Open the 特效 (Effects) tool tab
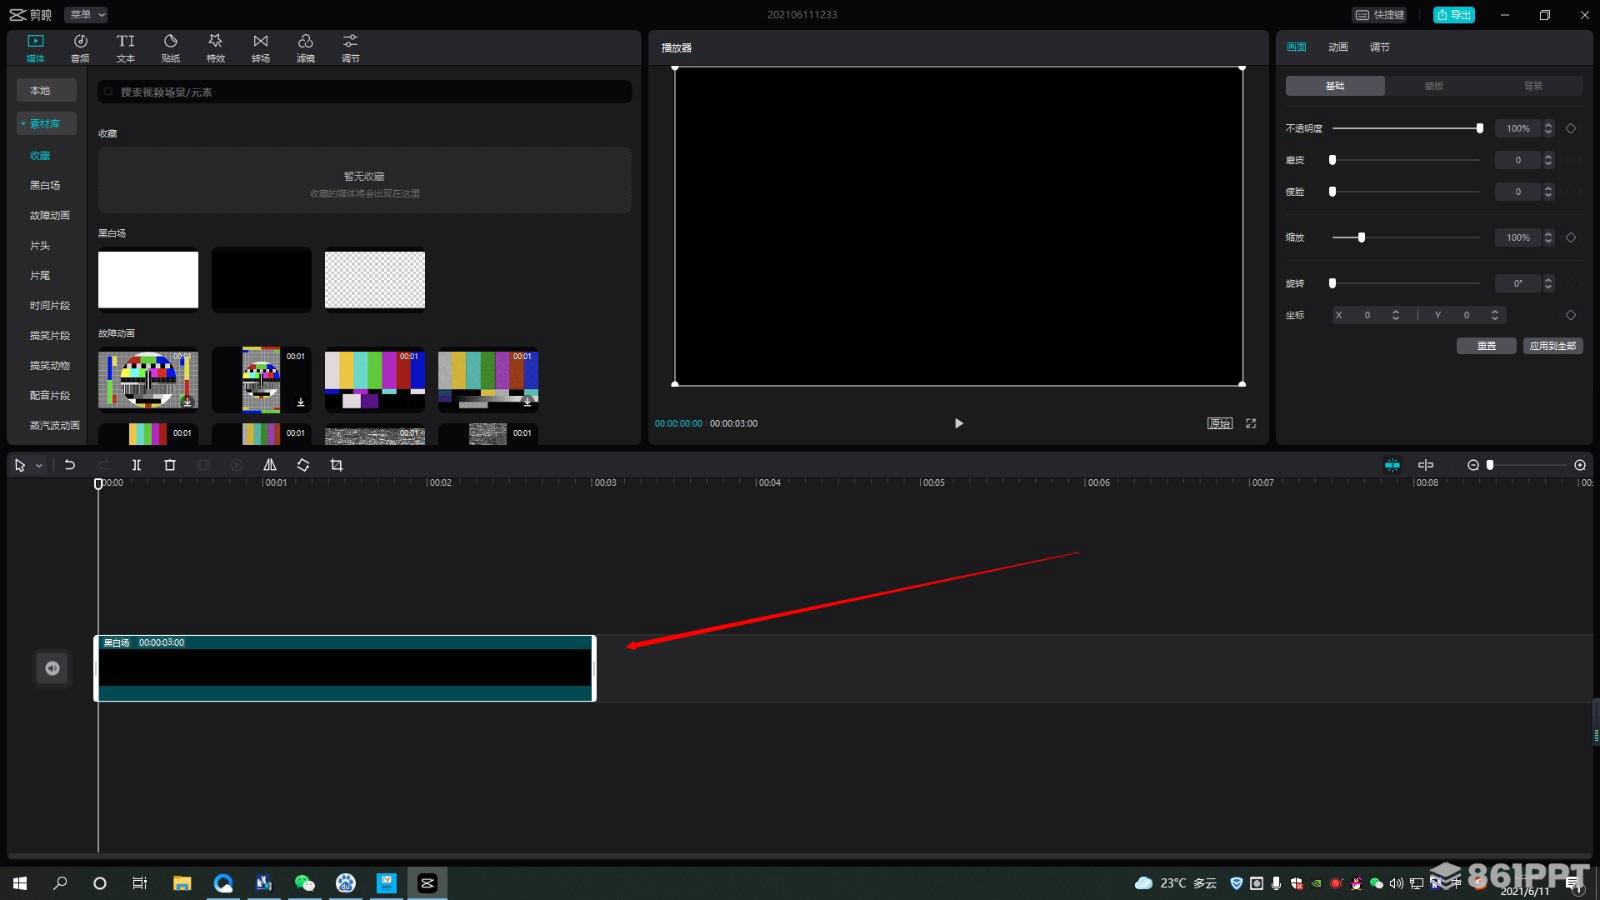This screenshot has width=1600, height=900. point(215,47)
